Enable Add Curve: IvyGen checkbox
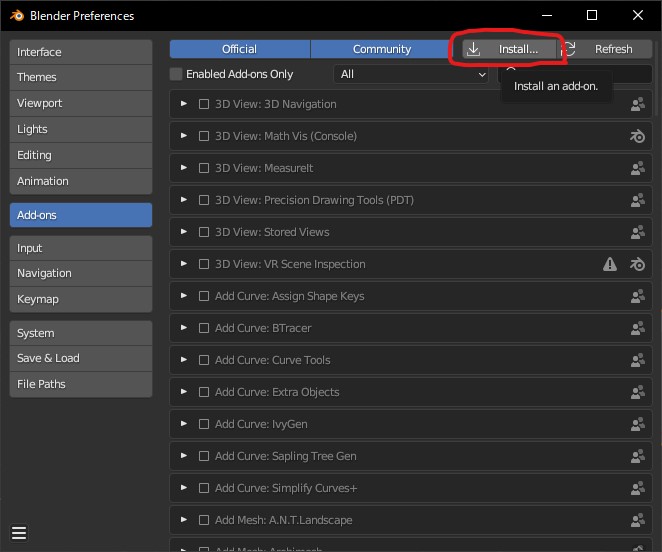This screenshot has height=552, width=662. [x=204, y=424]
